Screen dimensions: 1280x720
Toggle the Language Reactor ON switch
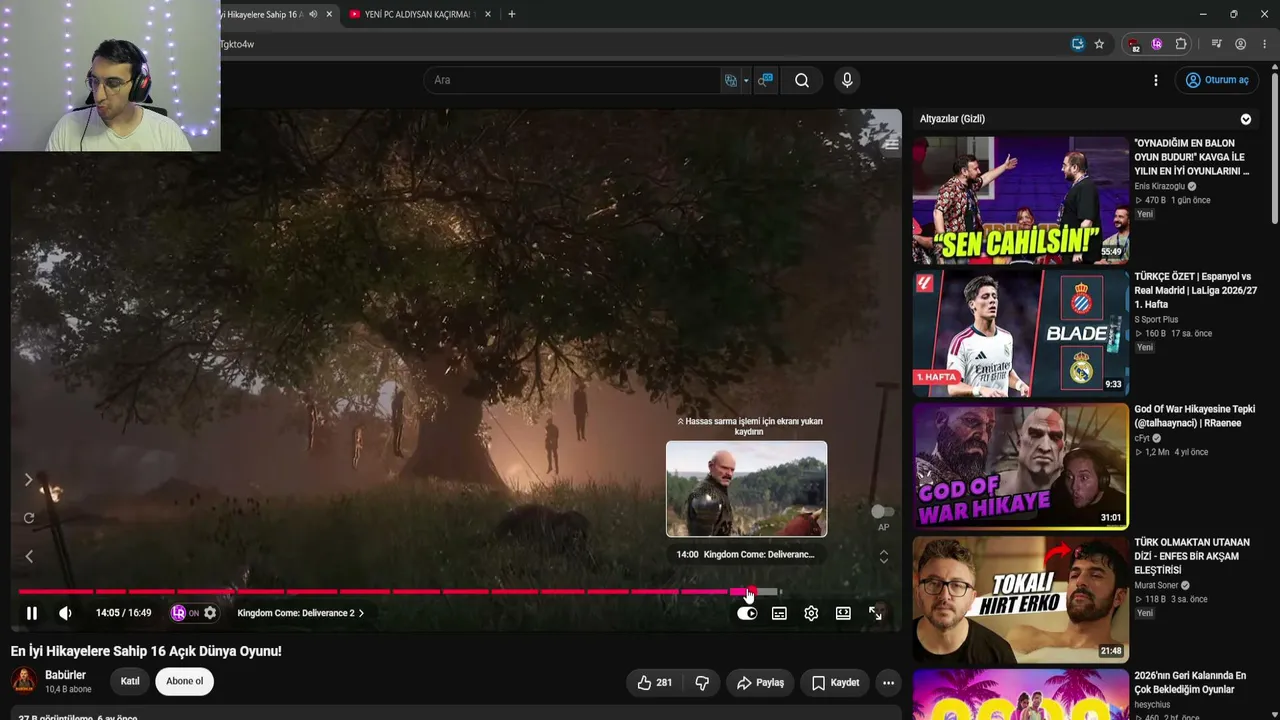click(x=185, y=613)
